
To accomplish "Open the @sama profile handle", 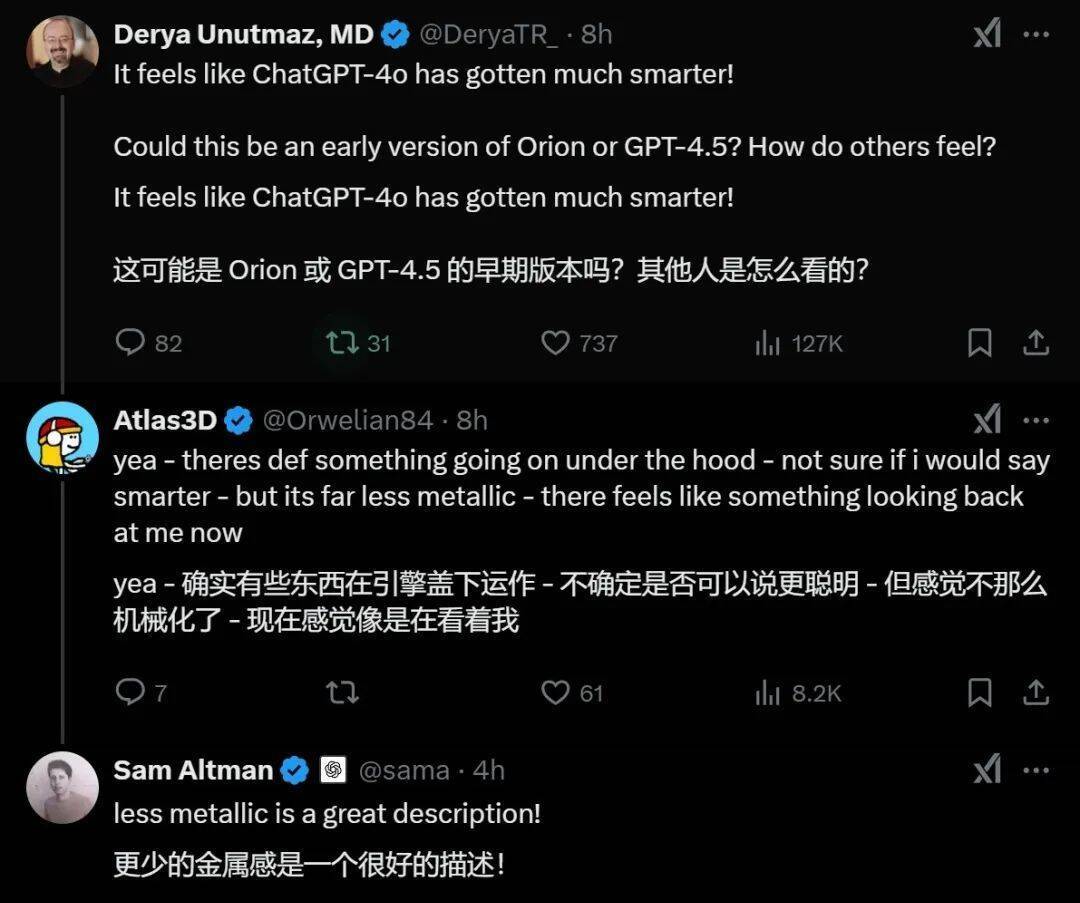I will point(404,770).
